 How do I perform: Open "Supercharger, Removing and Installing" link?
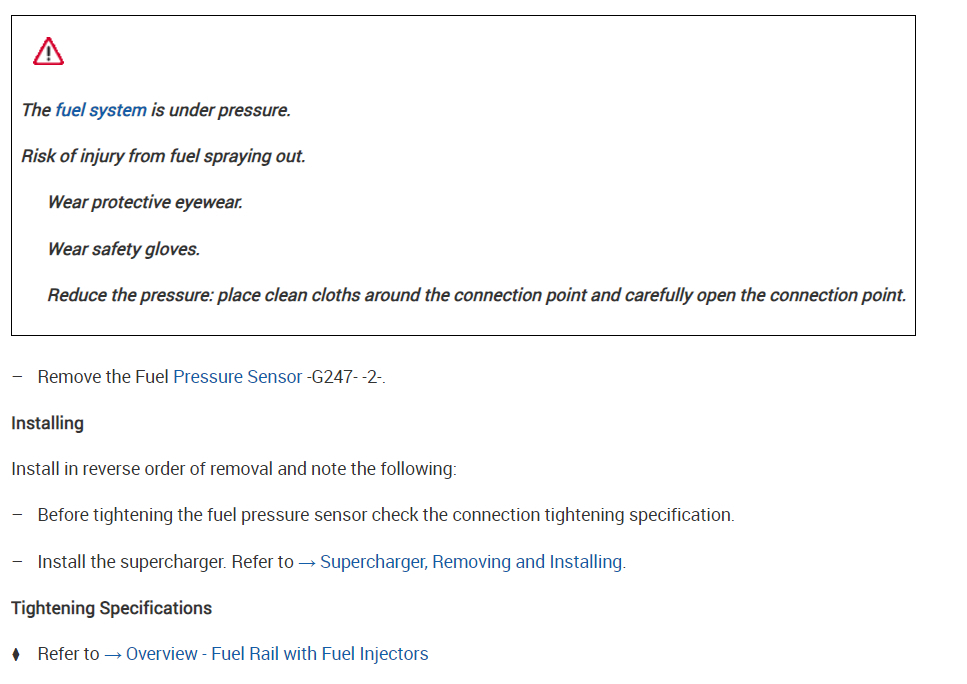click(x=471, y=562)
